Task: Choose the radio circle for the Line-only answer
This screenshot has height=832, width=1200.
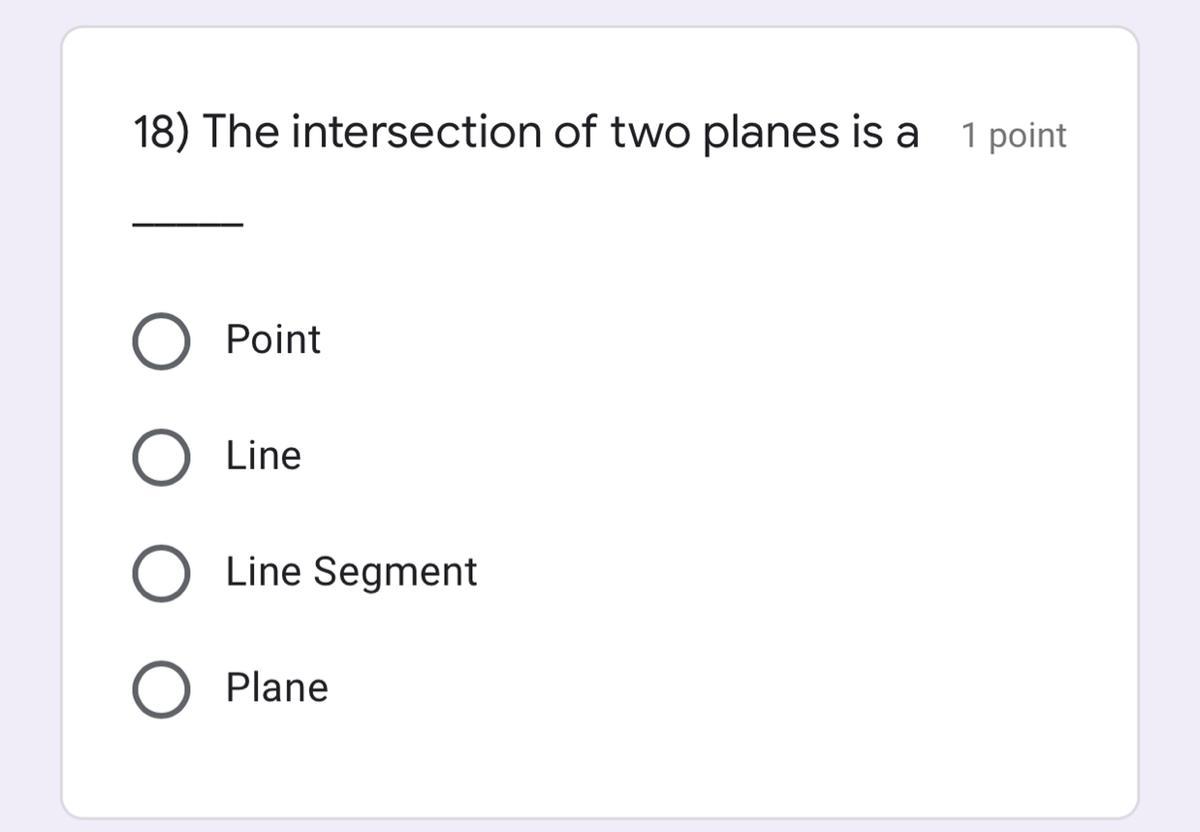Action: 160,457
